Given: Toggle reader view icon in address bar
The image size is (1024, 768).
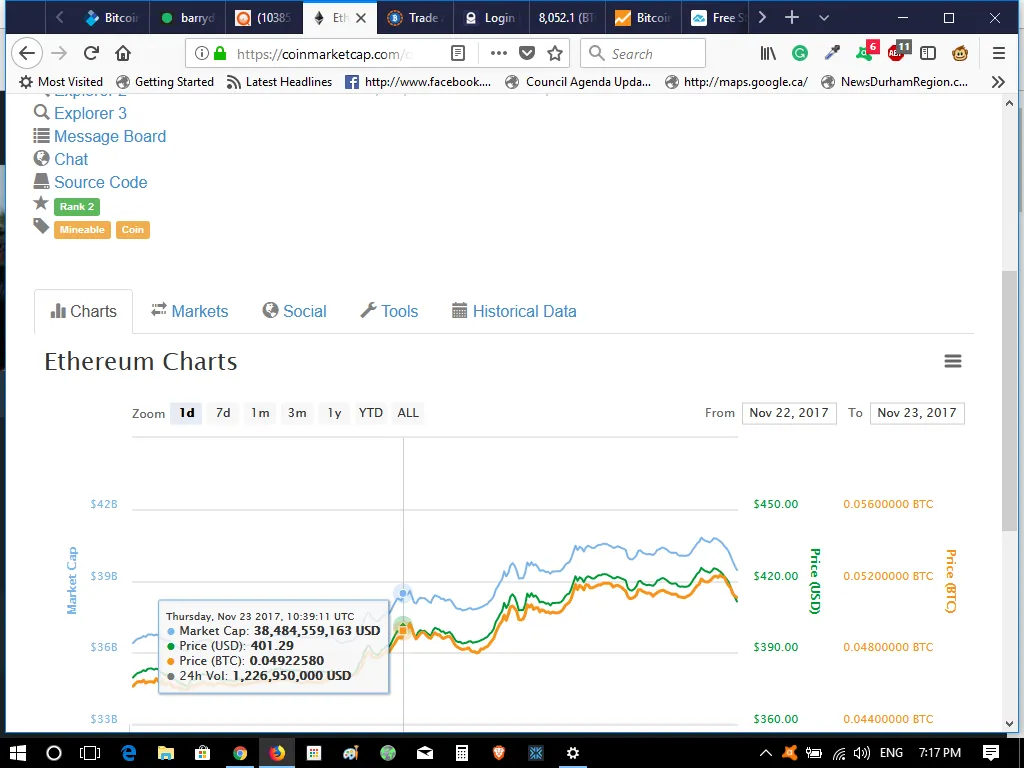Looking at the screenshot, I should coord(458,54).
